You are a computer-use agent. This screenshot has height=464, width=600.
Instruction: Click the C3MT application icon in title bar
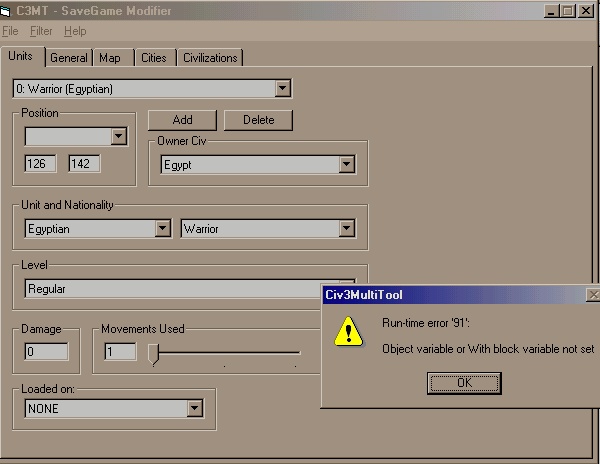pos(7,11)
